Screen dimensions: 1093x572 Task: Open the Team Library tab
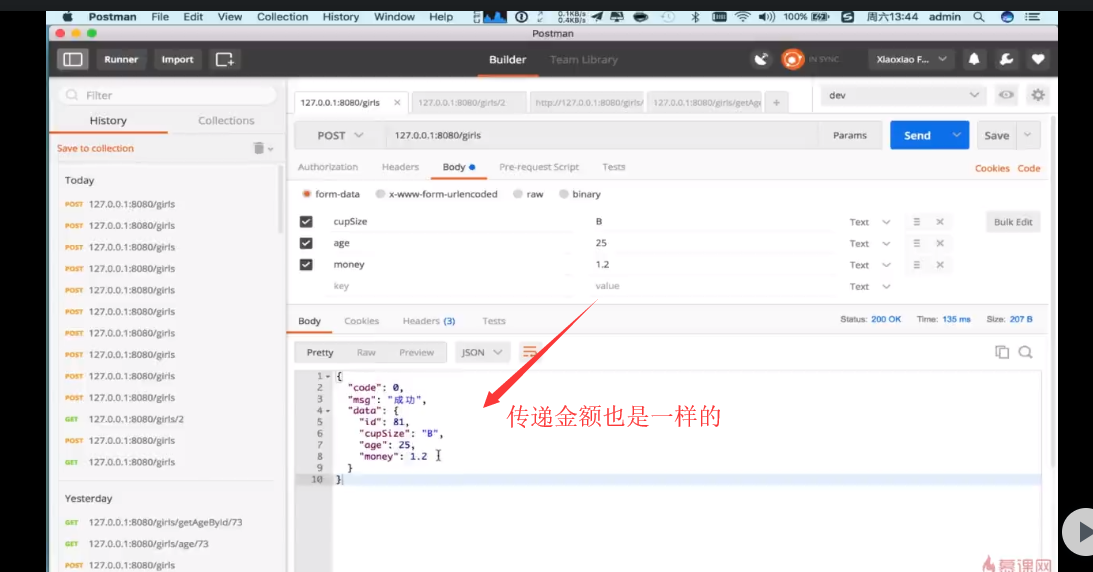pos(583,59)
